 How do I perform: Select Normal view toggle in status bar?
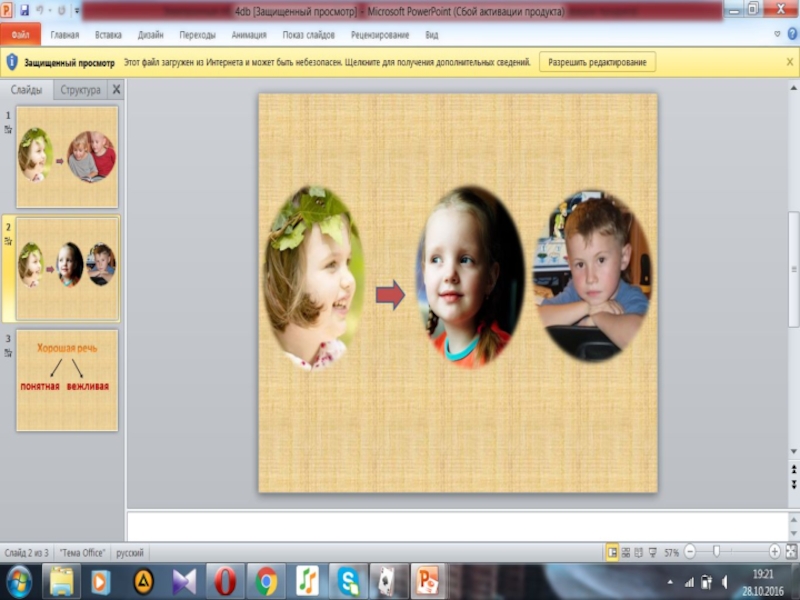[x=612, y=552]
